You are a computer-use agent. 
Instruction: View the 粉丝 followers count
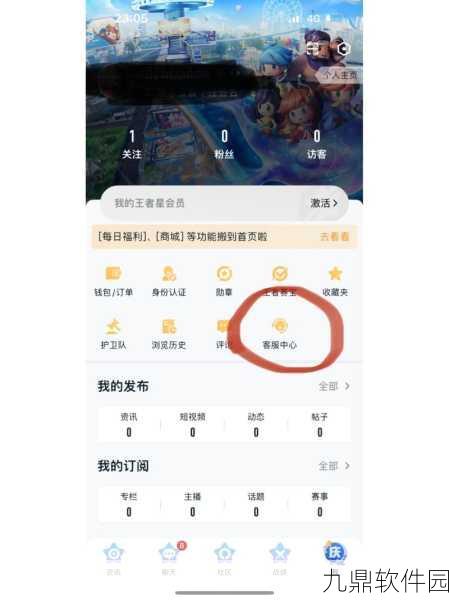click(x=224, y=144)
